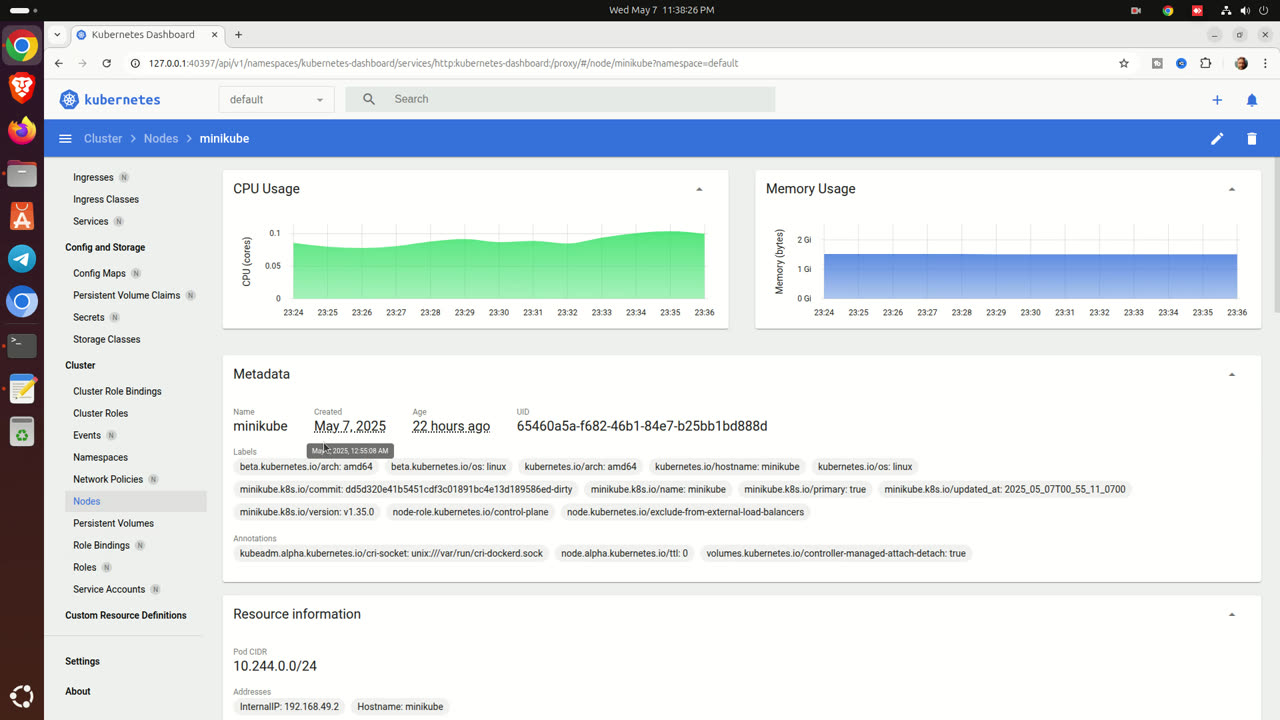The image size is (1280, 720).
Task: Collapse the Memory Usage card
Action: click(1232, 189)
